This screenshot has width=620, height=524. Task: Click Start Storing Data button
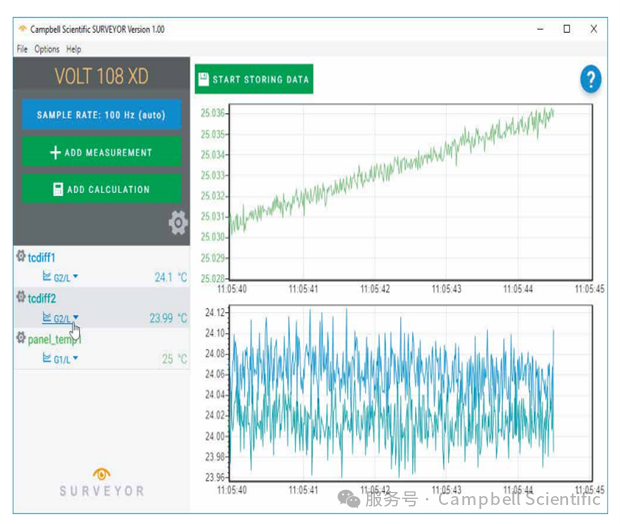click(x=254, y=80)
